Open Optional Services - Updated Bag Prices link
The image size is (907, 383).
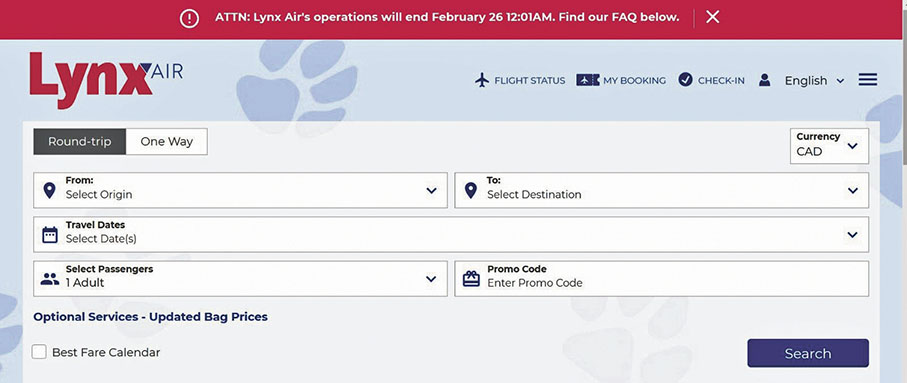click(150, 317)
